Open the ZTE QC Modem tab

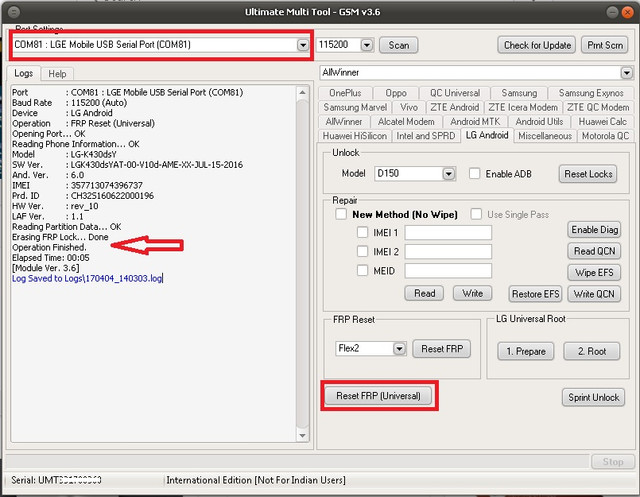coord(598,107)
